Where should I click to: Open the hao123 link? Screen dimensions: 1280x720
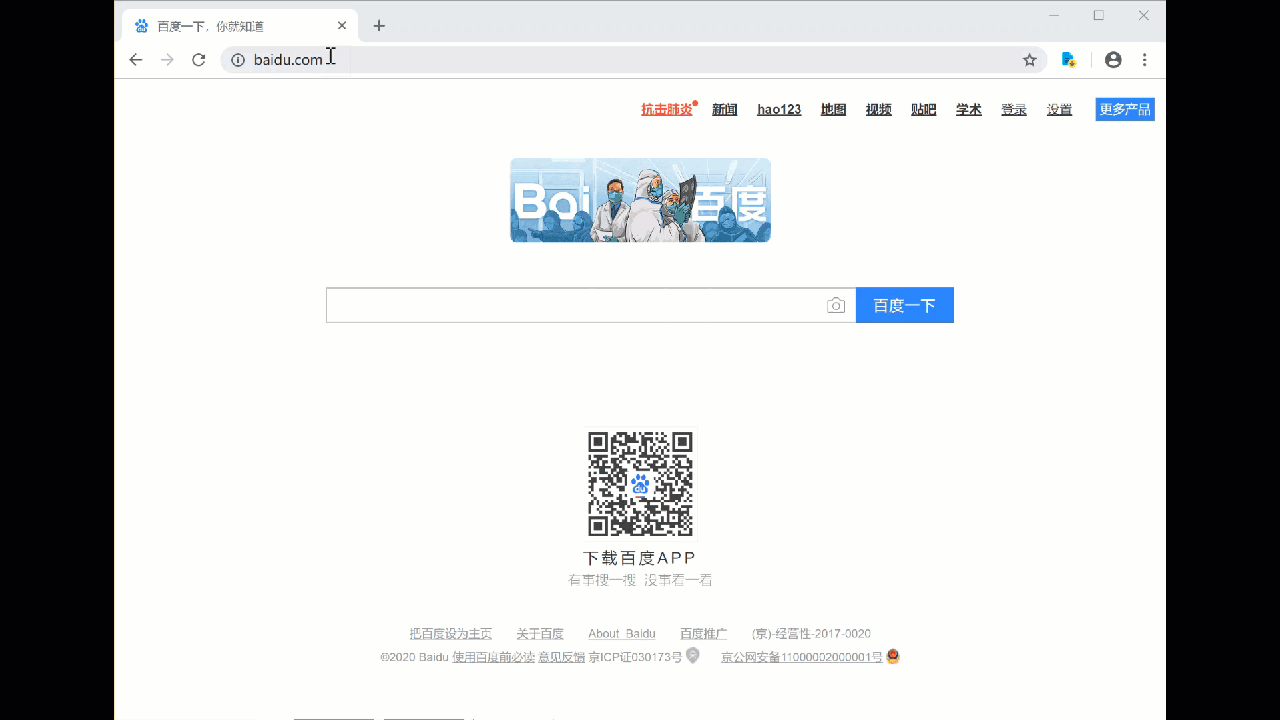[779, 110]
